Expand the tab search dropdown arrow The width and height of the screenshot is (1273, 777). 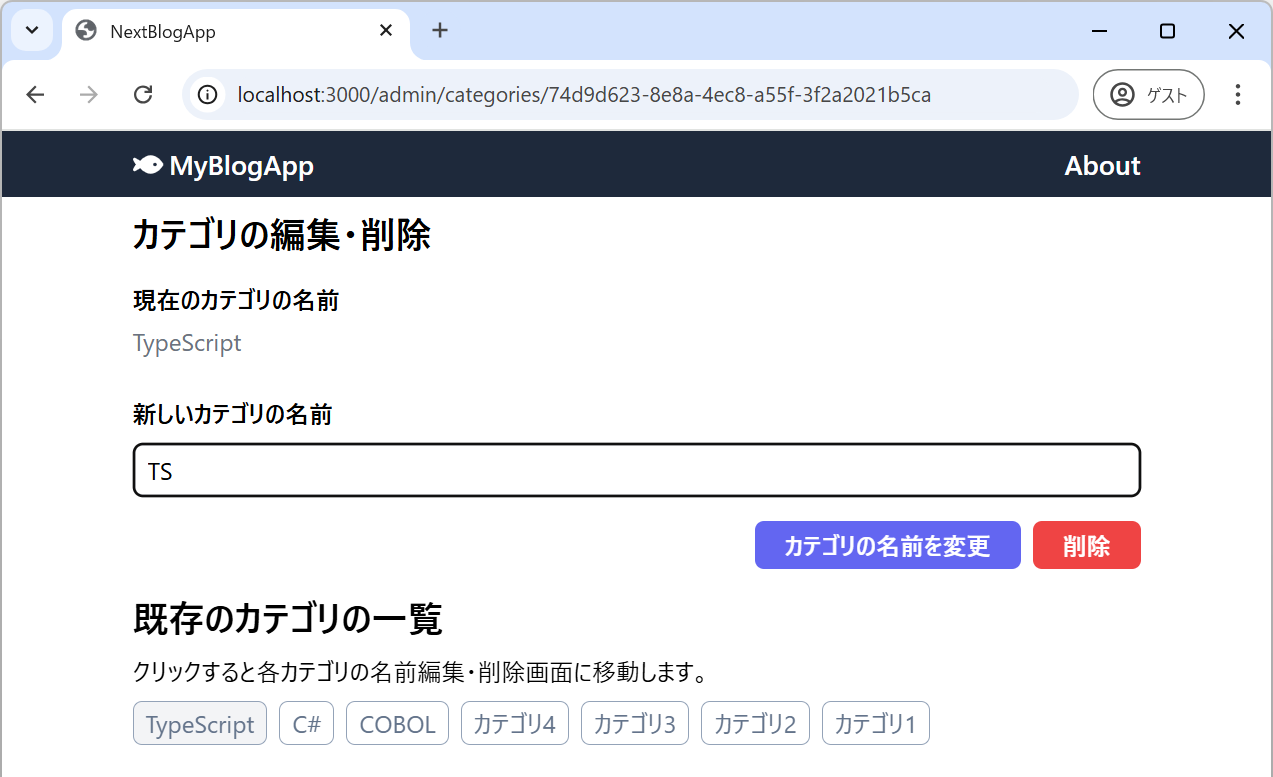point(32,31)
